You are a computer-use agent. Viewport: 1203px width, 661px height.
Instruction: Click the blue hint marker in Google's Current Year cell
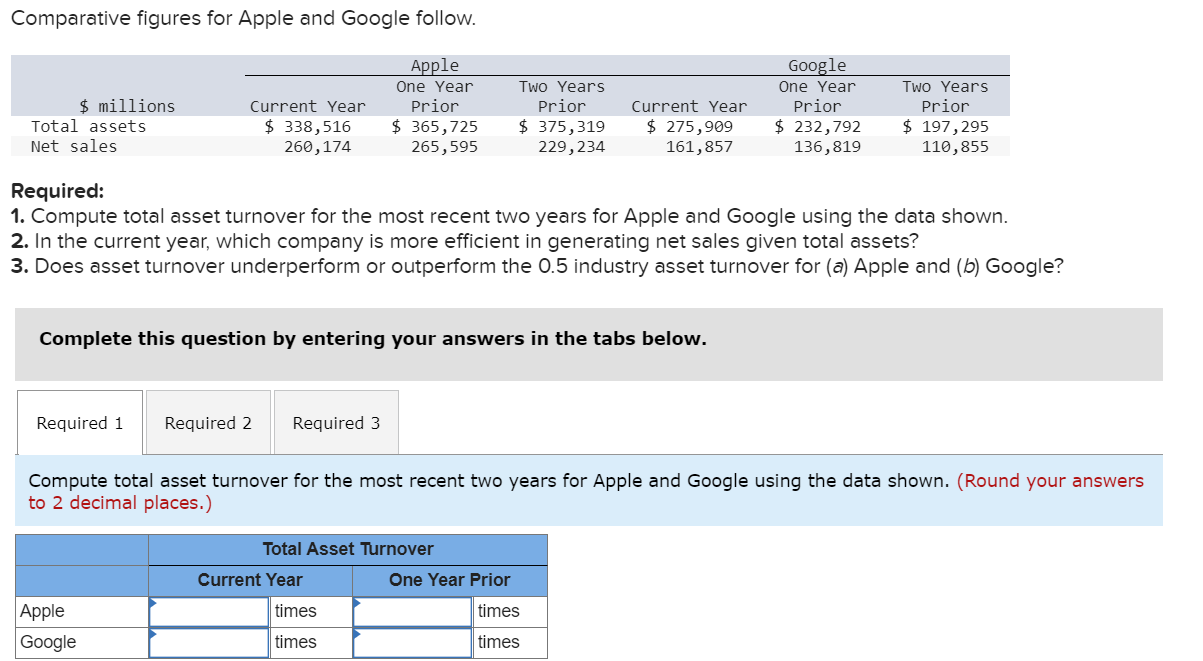tap(152, 633)
